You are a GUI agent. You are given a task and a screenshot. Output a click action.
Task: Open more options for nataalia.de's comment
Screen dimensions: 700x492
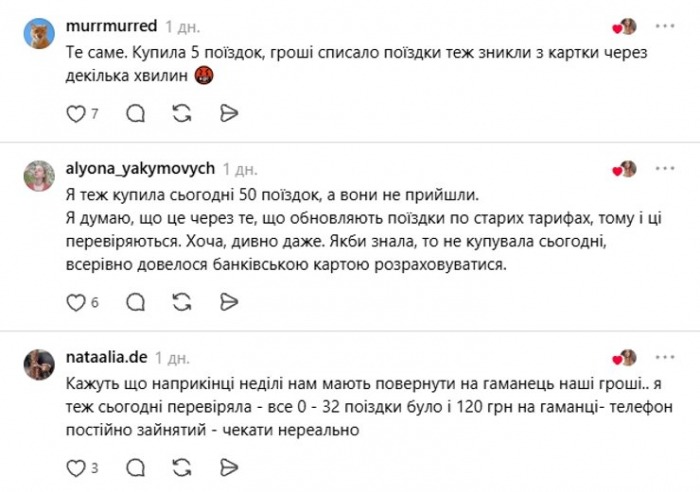665,357
